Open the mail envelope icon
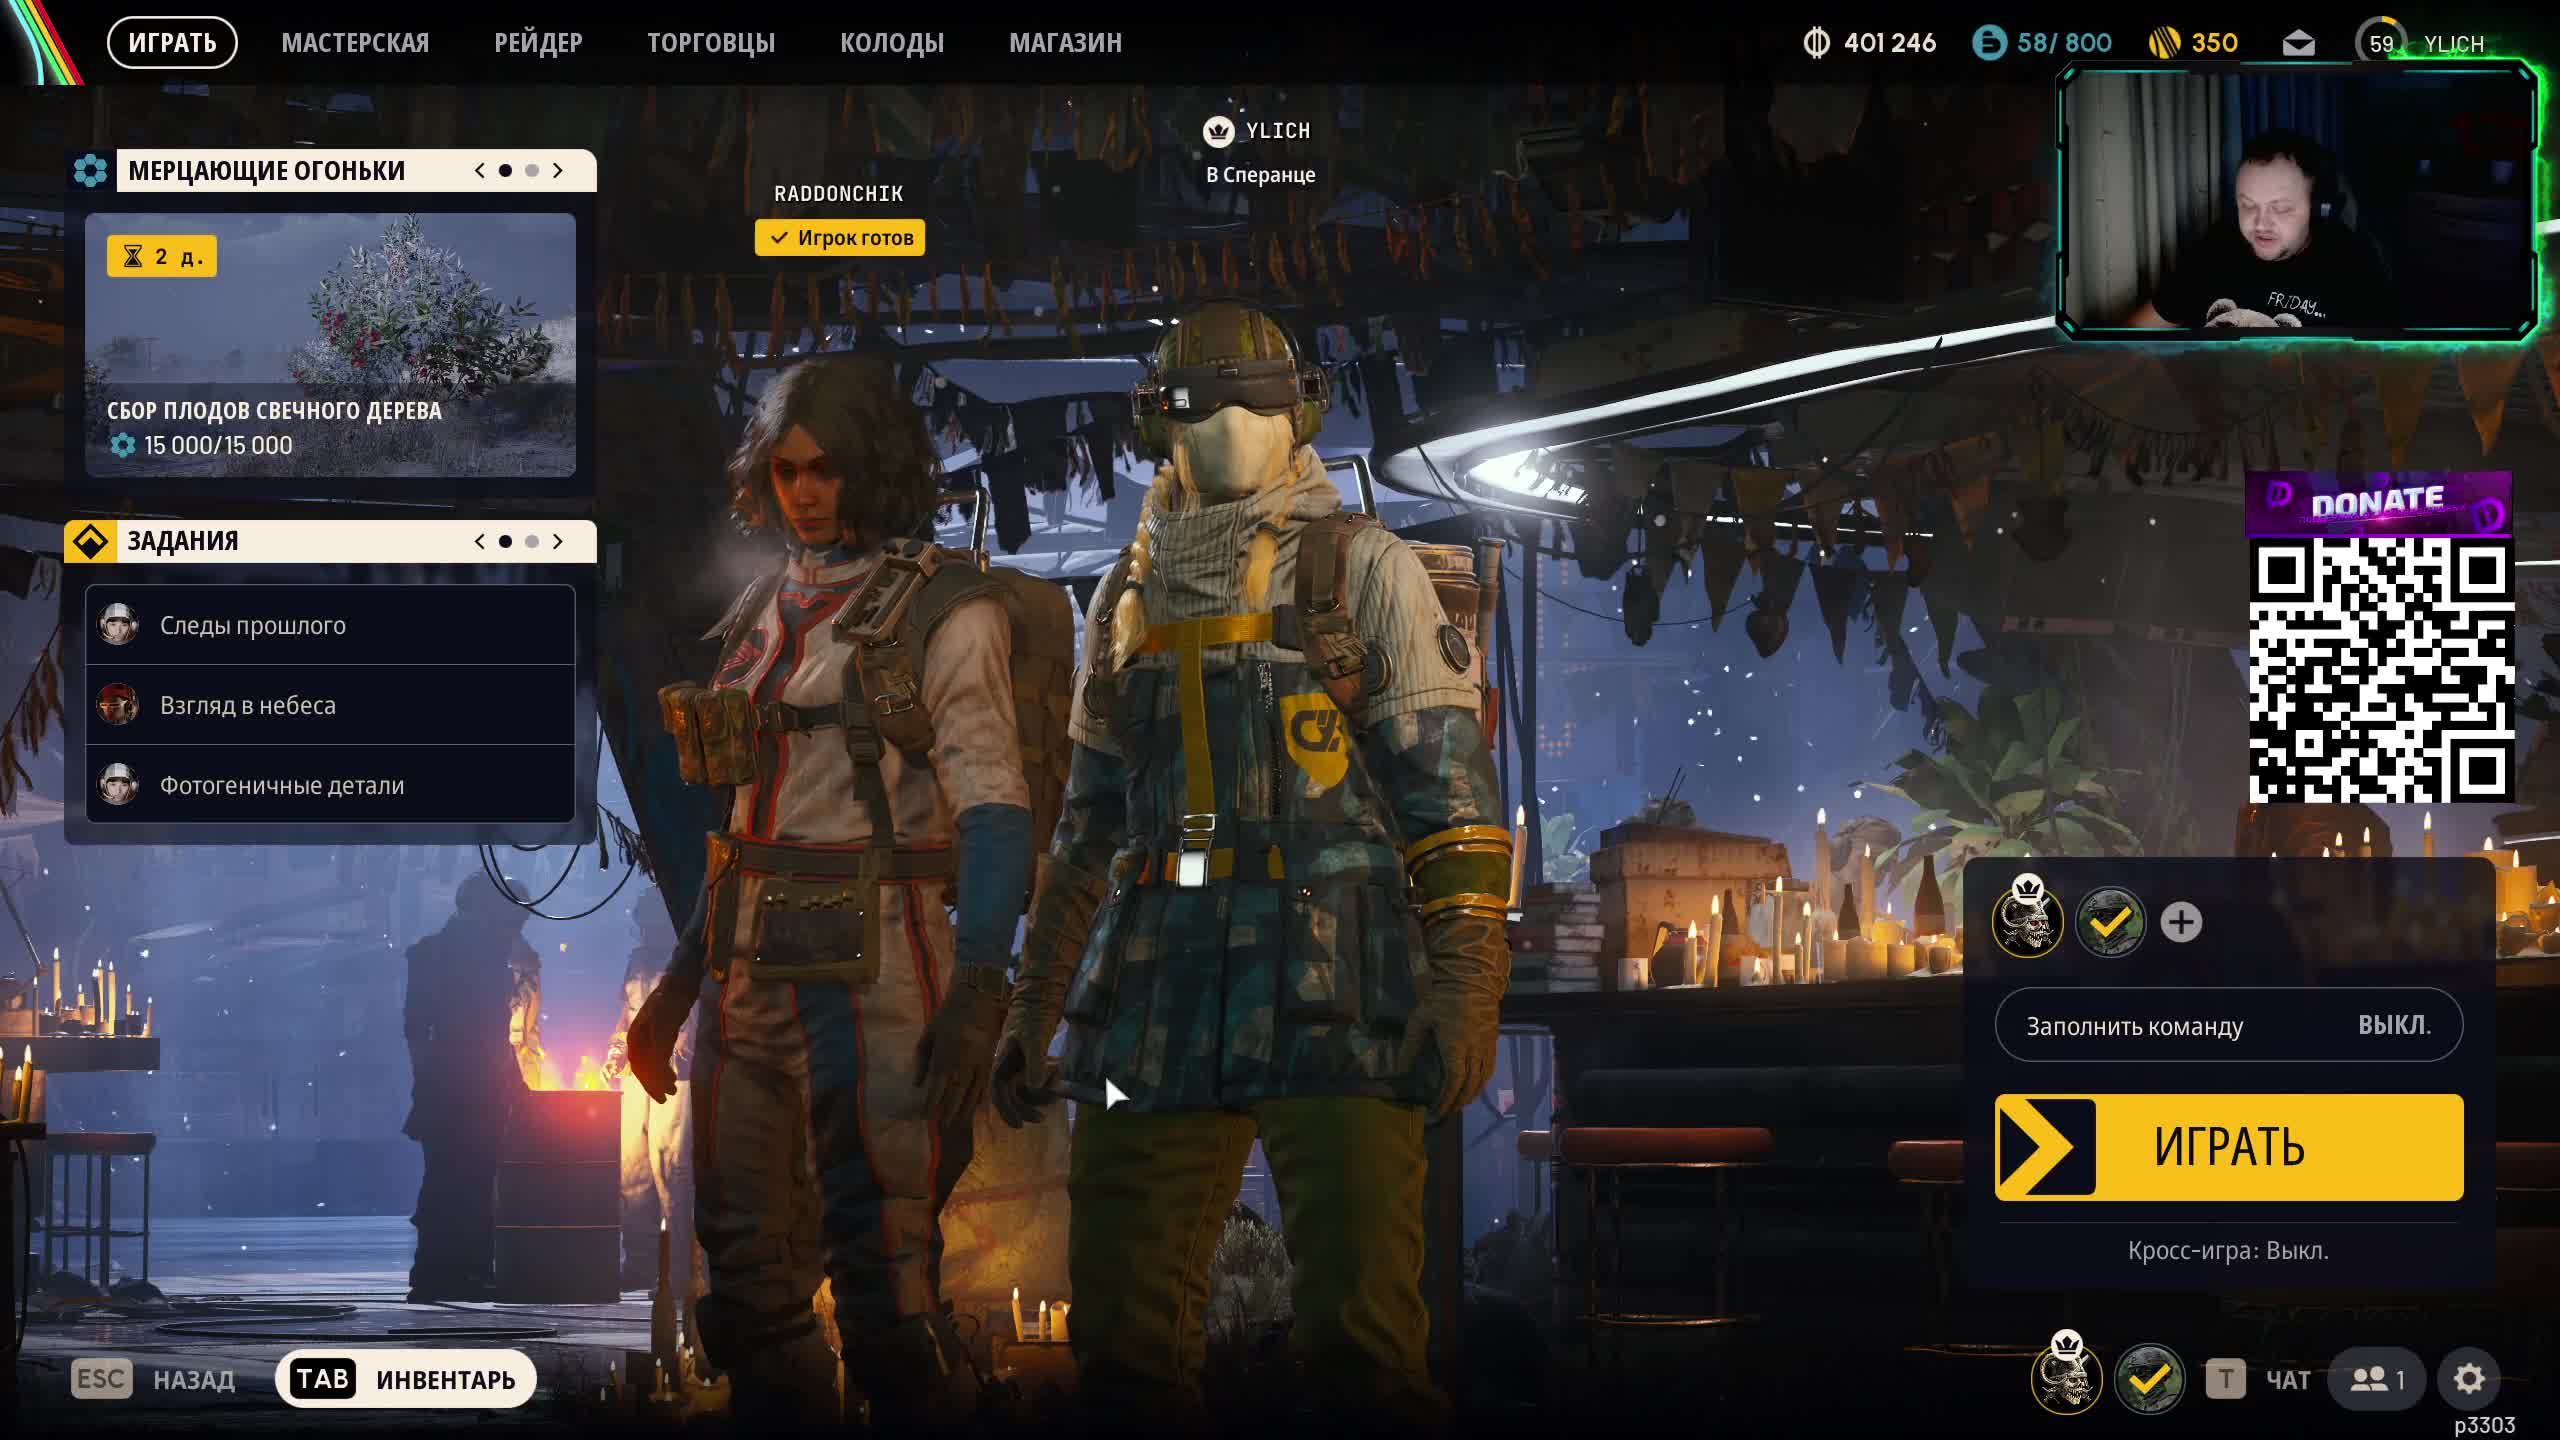This screenshot has height=1440, width=2560. click(x=2298, y=43)
